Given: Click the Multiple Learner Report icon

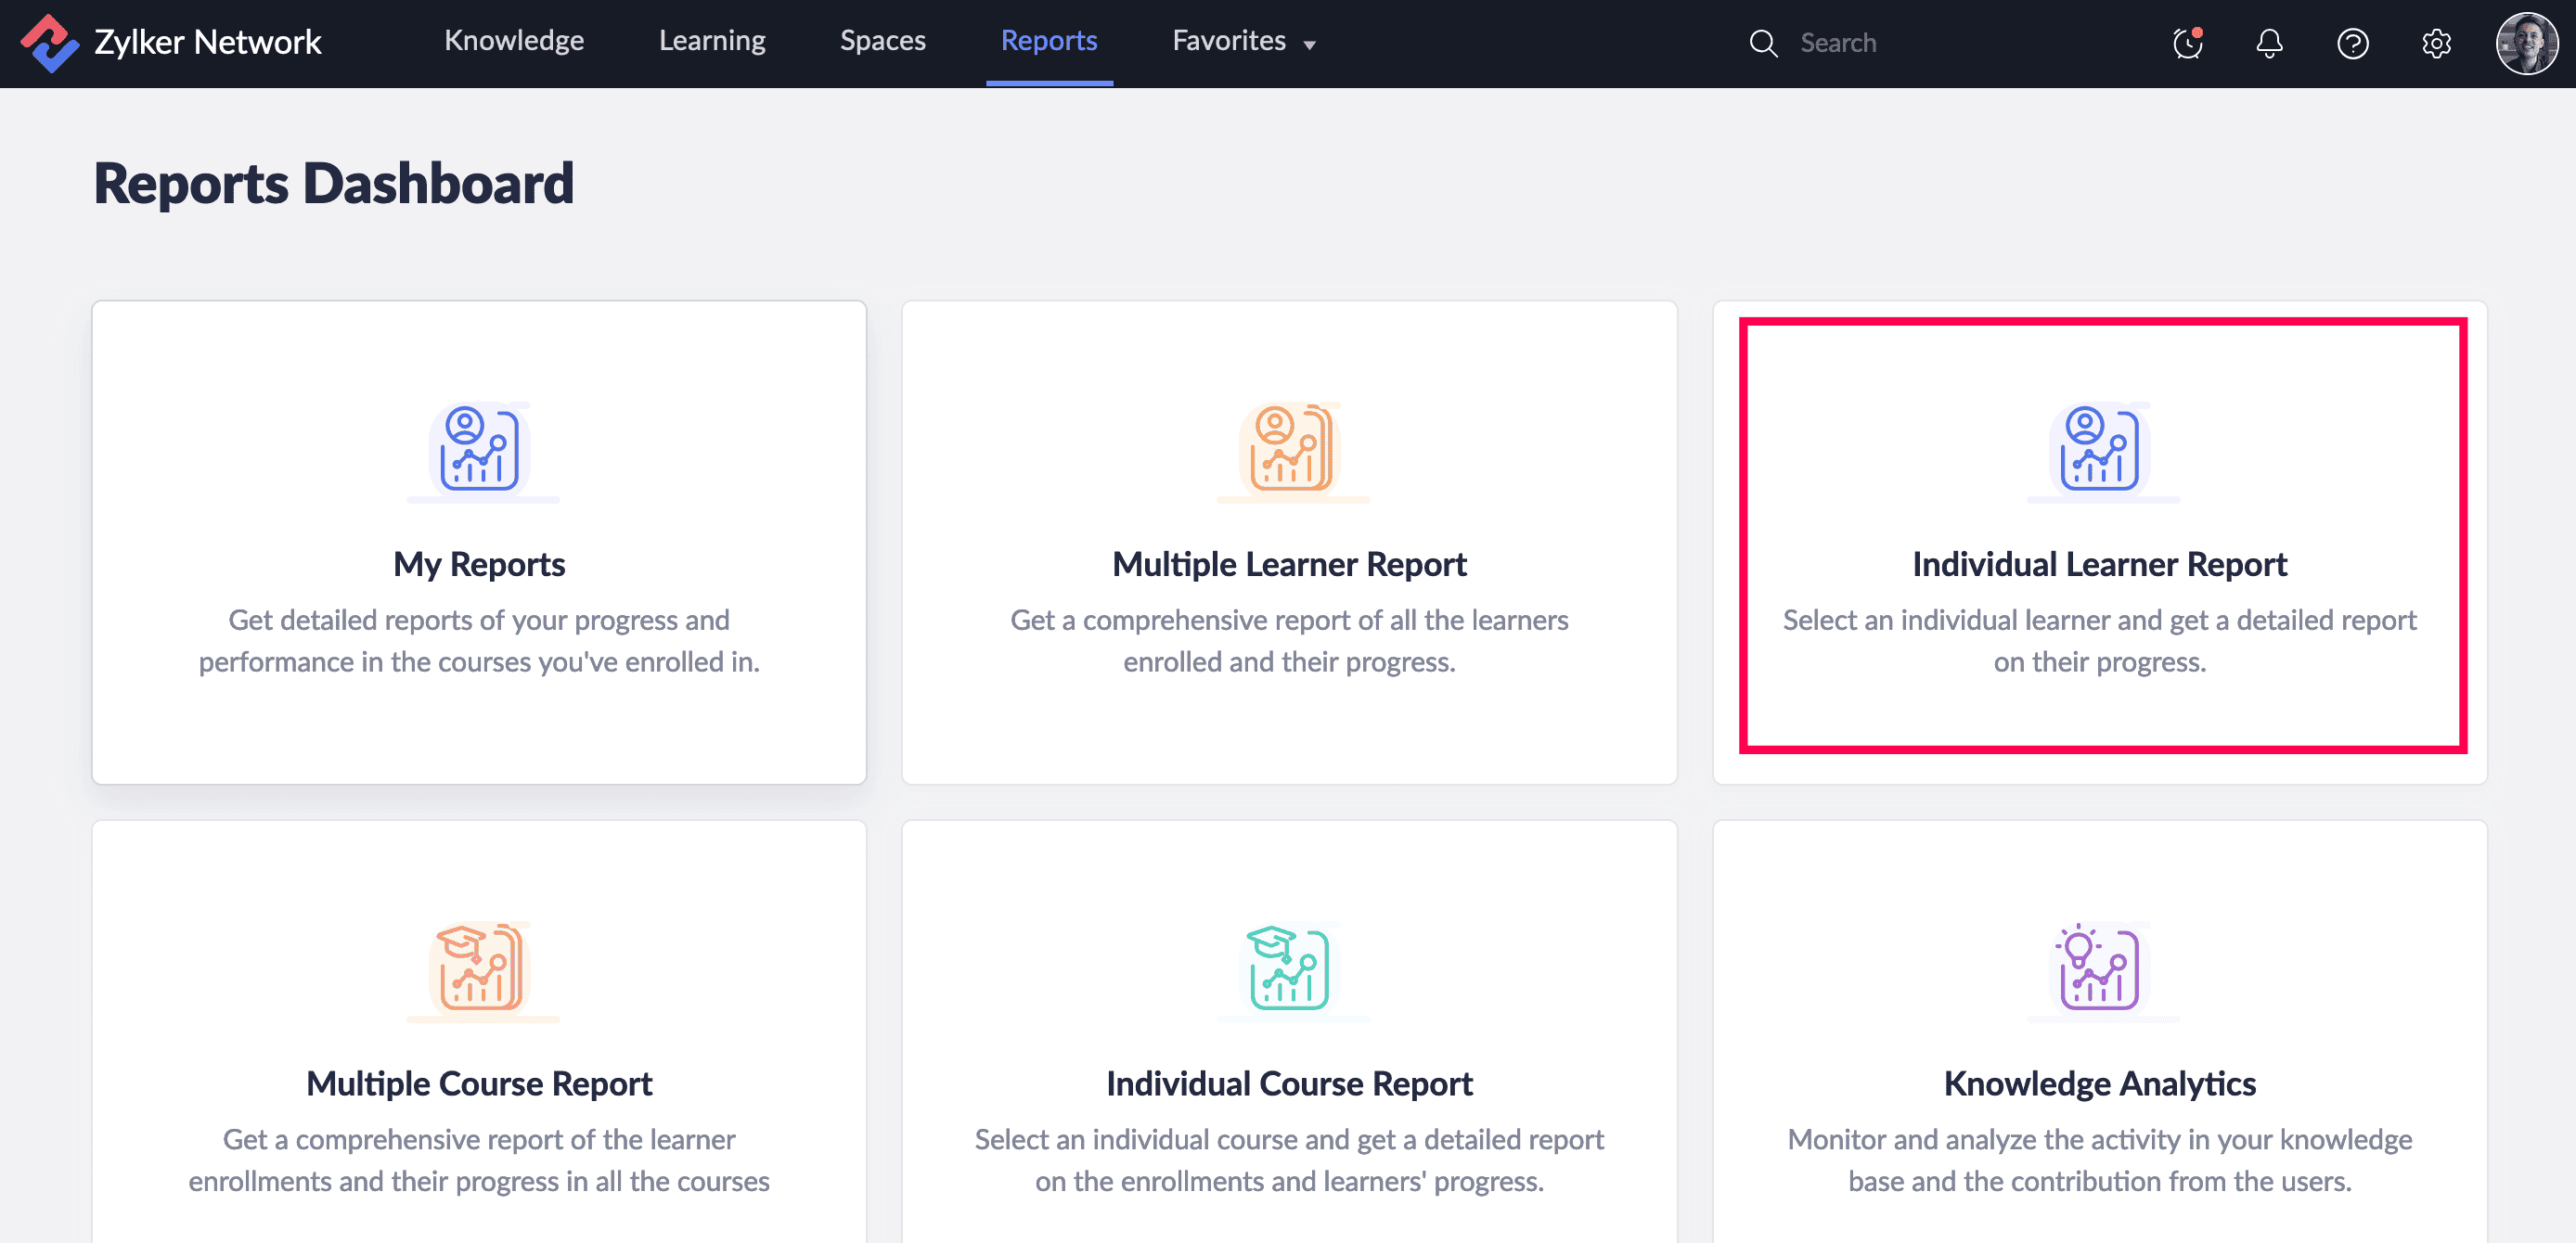Looking at the screenshot, I should (1289, 449).
